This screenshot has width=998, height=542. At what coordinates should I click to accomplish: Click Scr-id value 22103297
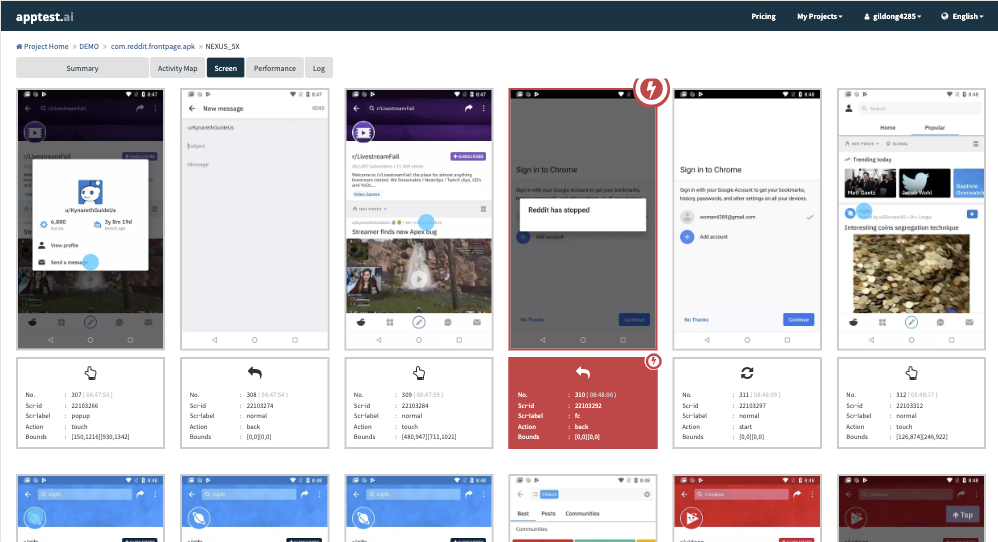(x=752, y=405)
